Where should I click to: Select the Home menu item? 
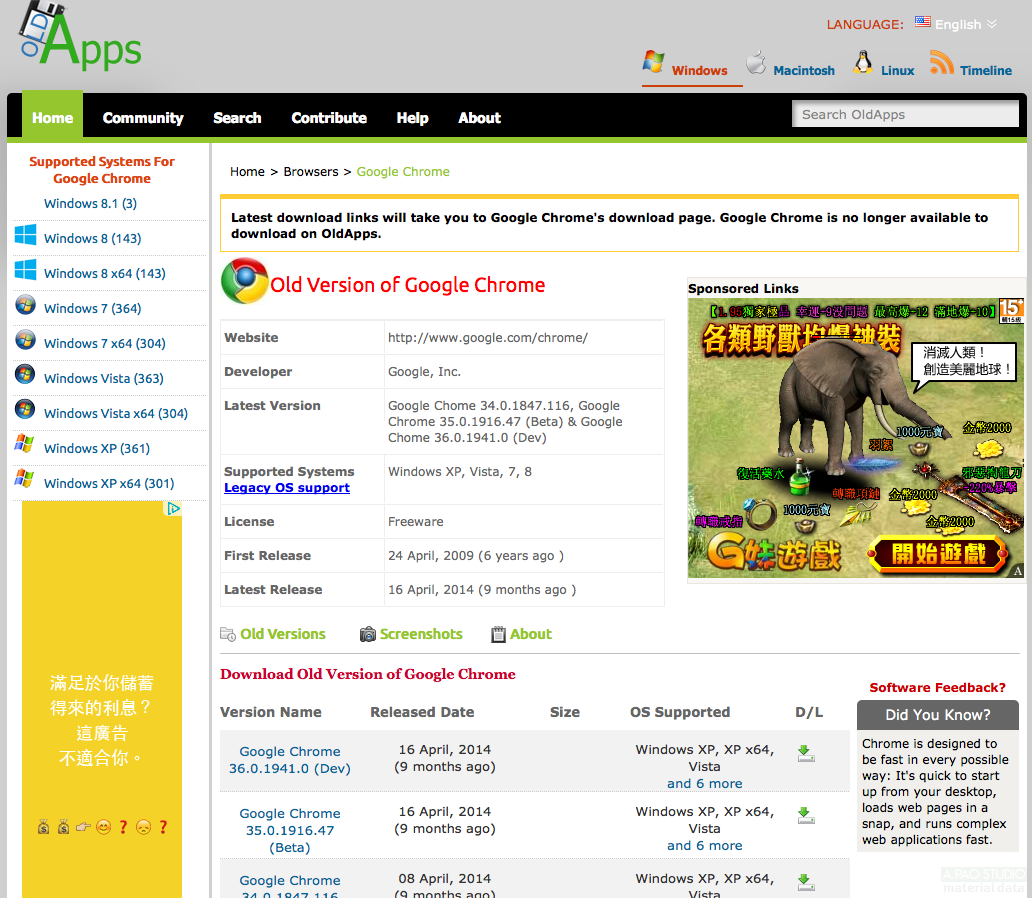pyautogui.click(x=53, y=115)
